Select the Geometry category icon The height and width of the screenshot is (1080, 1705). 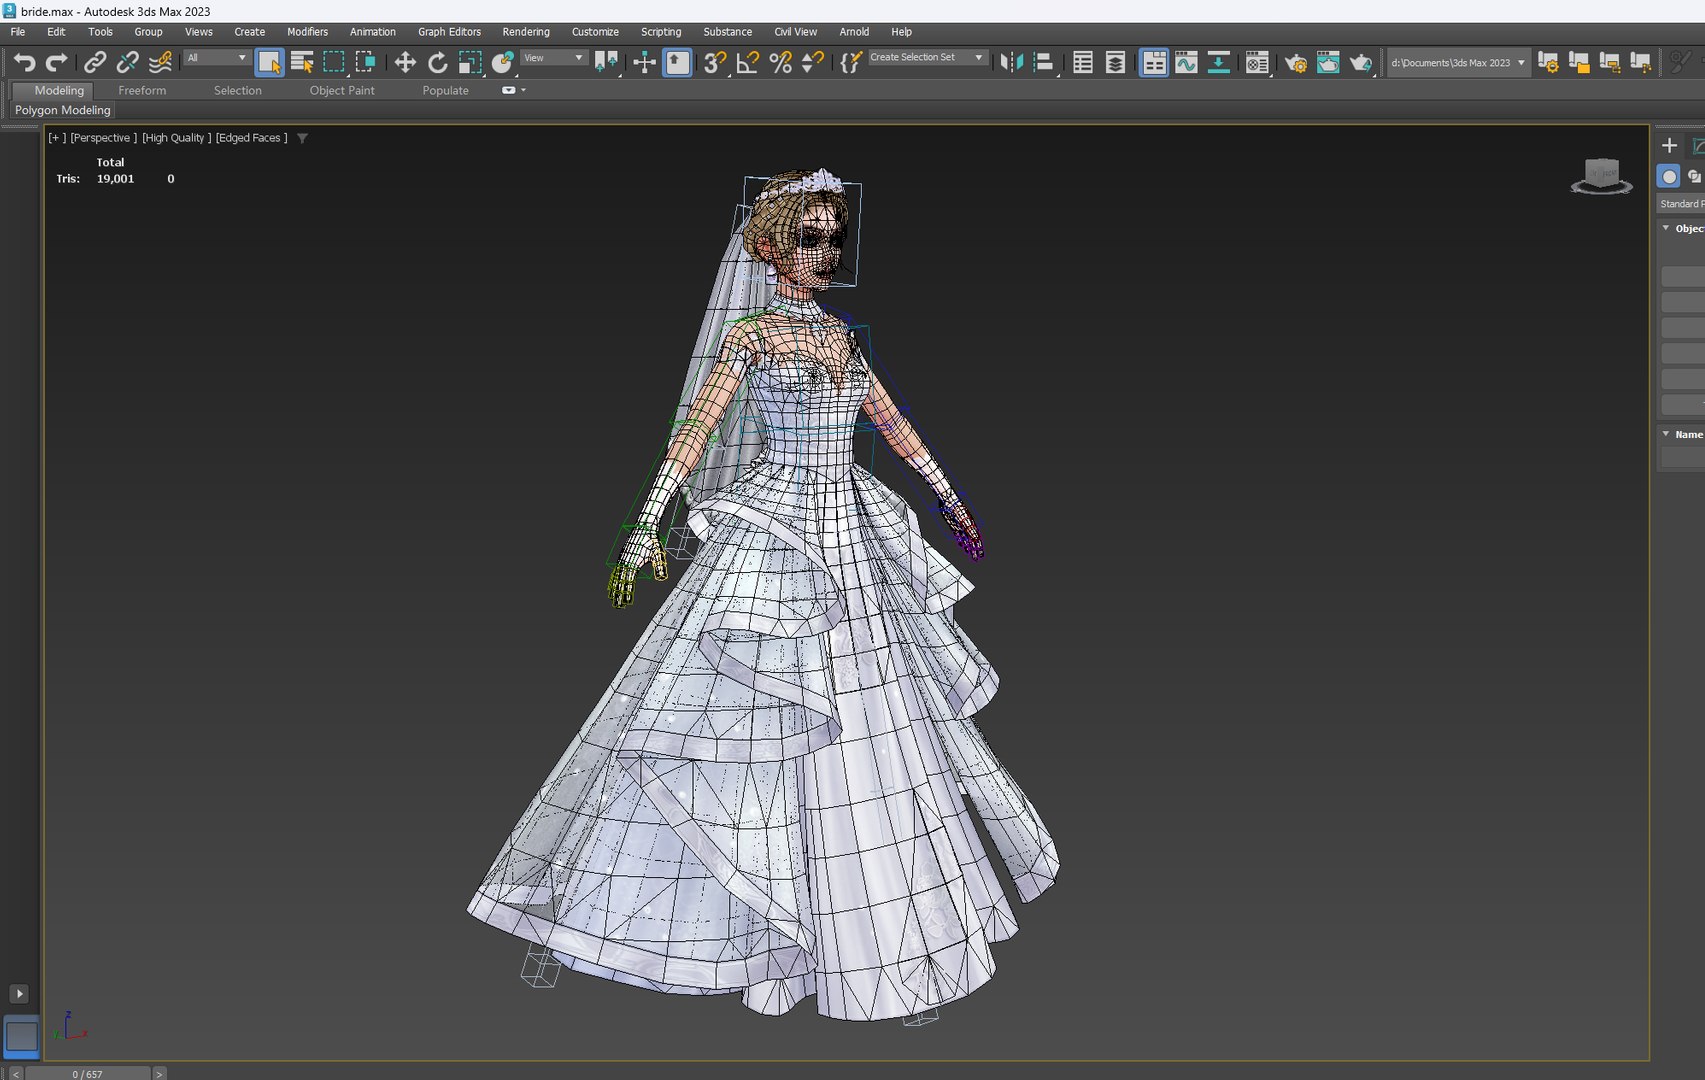point(1669,176)
